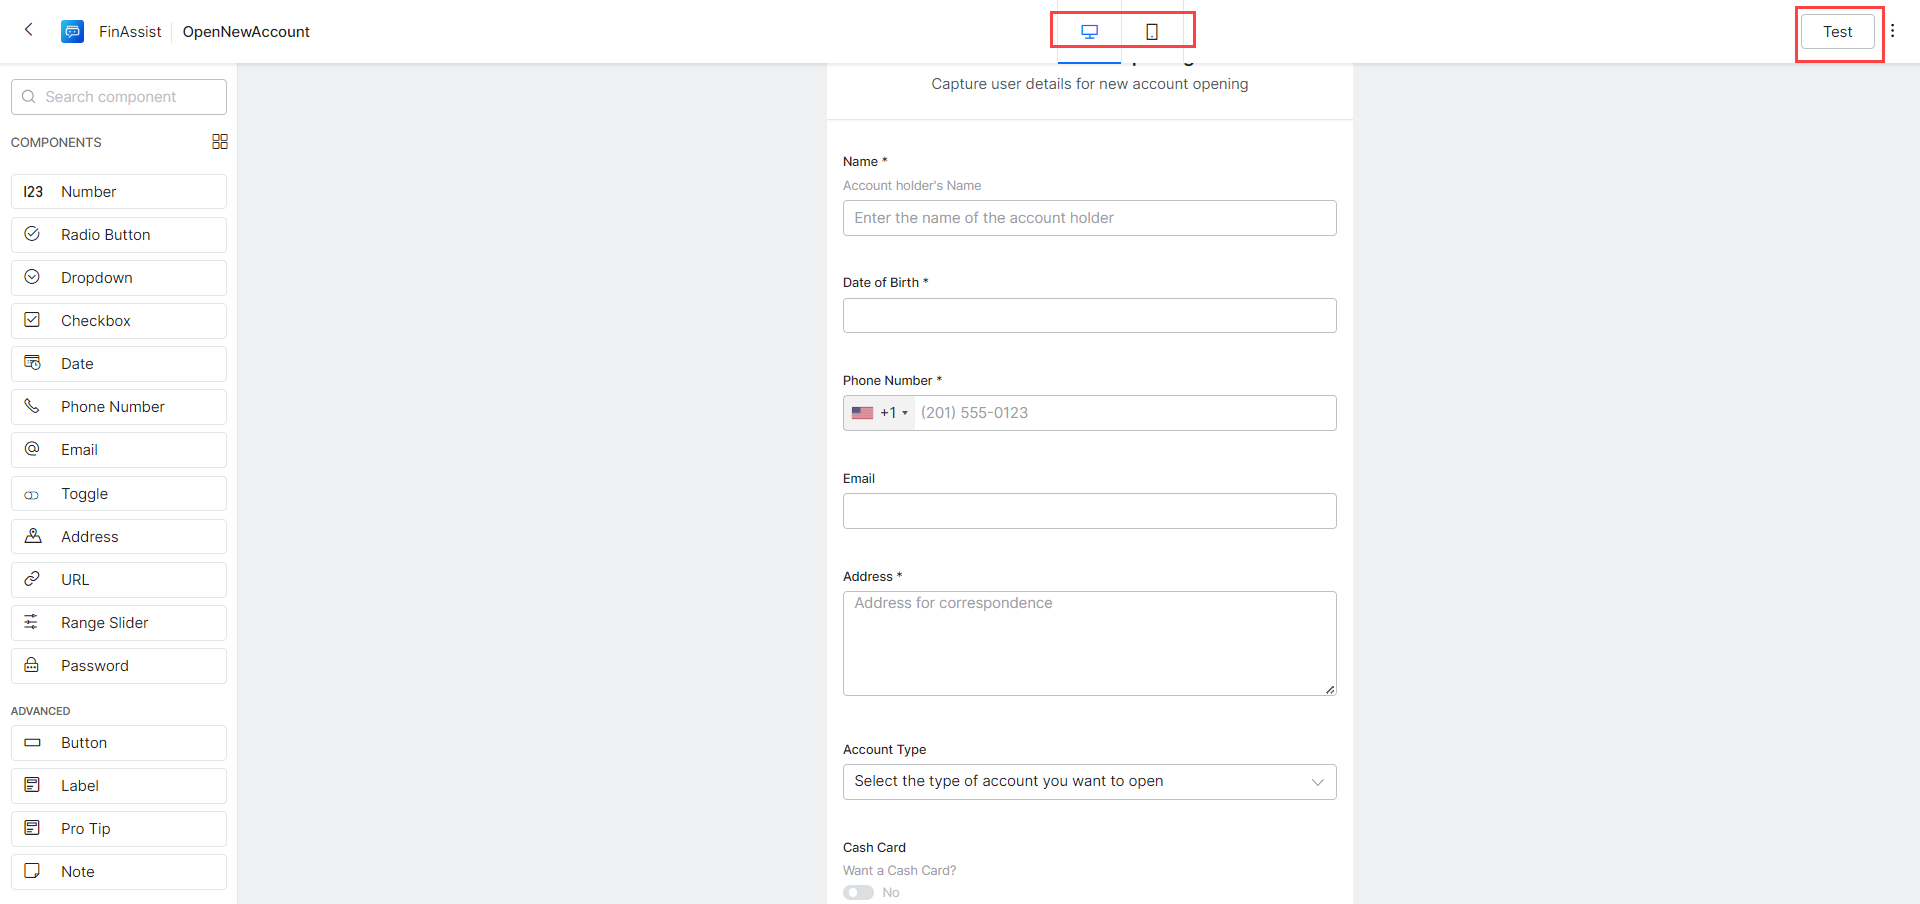The height and width of the screenshot is (904, 1920).
Task: Open the Account Type dropdown
Action: point(1089,782)
